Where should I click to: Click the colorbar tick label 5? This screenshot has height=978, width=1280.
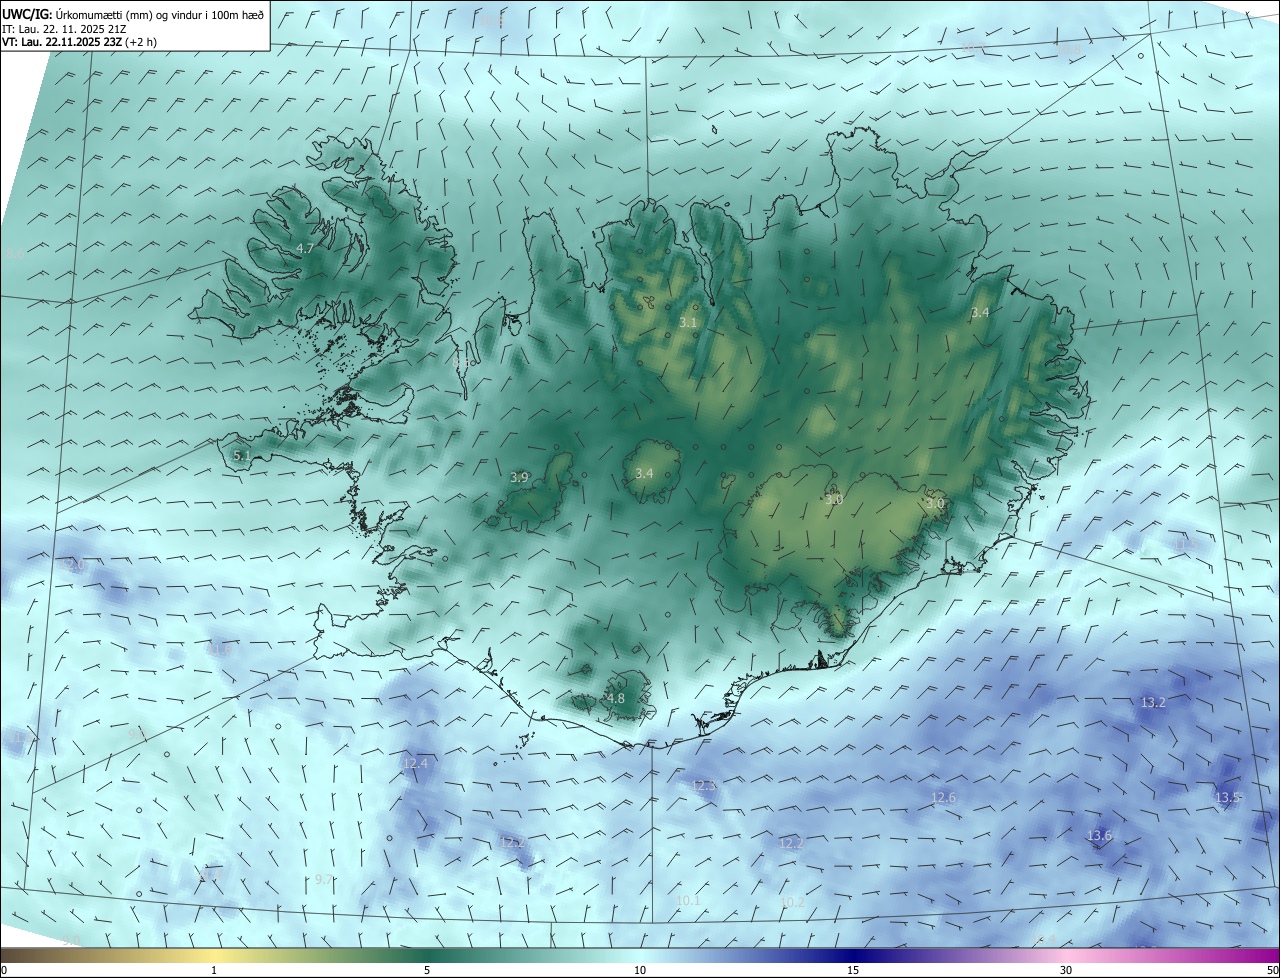[427, 971]
